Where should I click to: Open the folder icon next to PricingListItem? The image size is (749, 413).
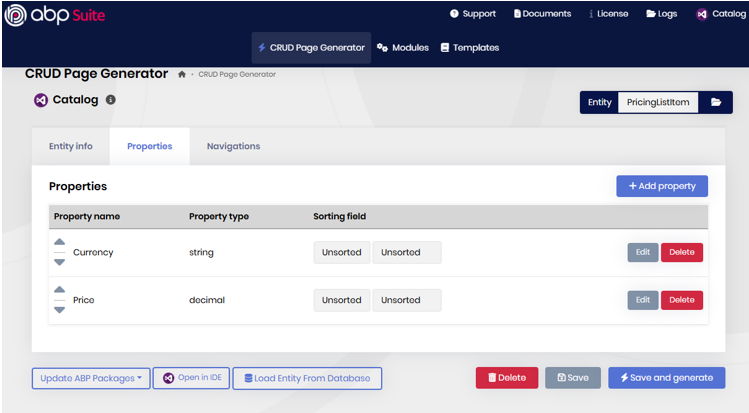click(716, 102)
